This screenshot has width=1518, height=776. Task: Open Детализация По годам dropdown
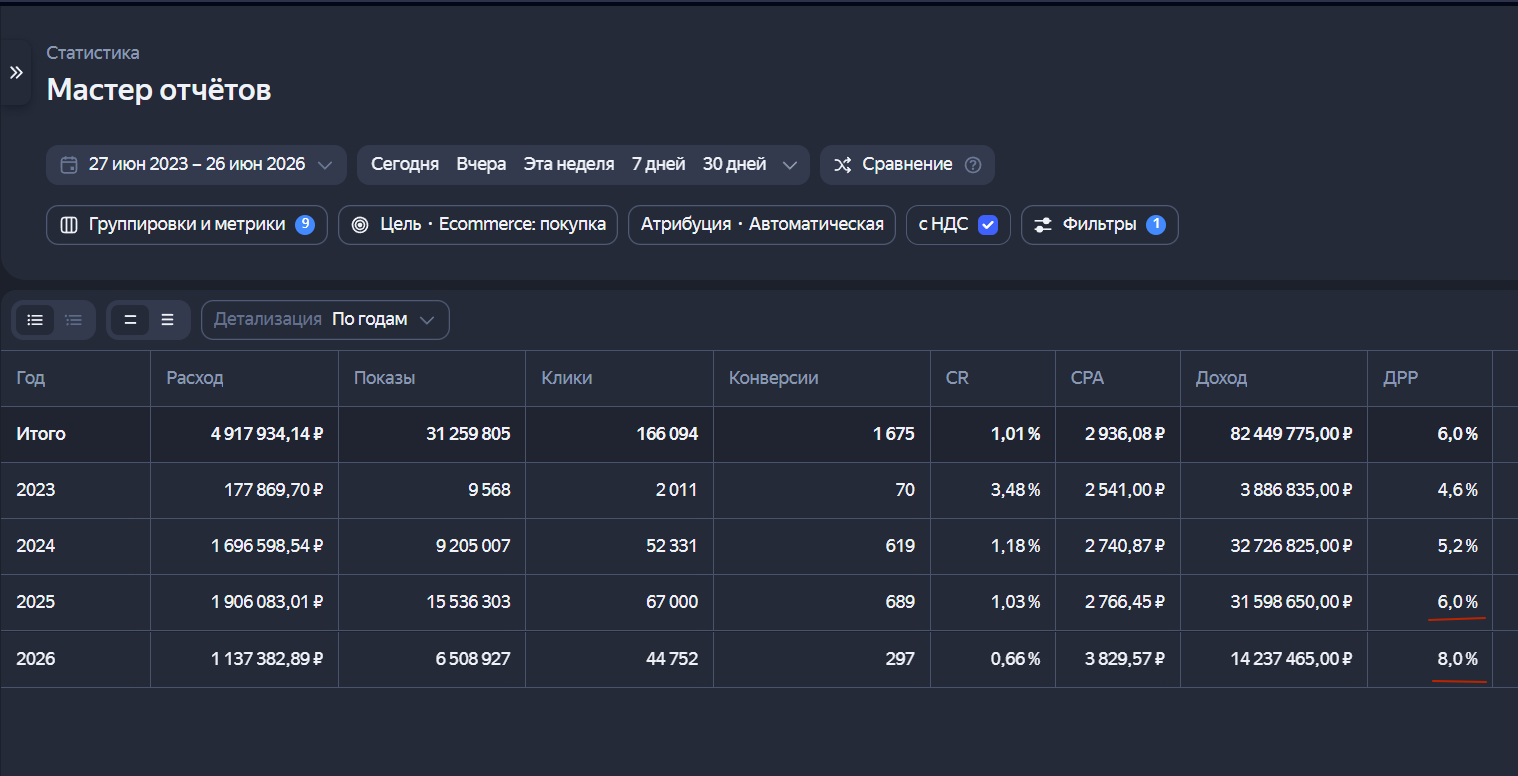[325, 320]
